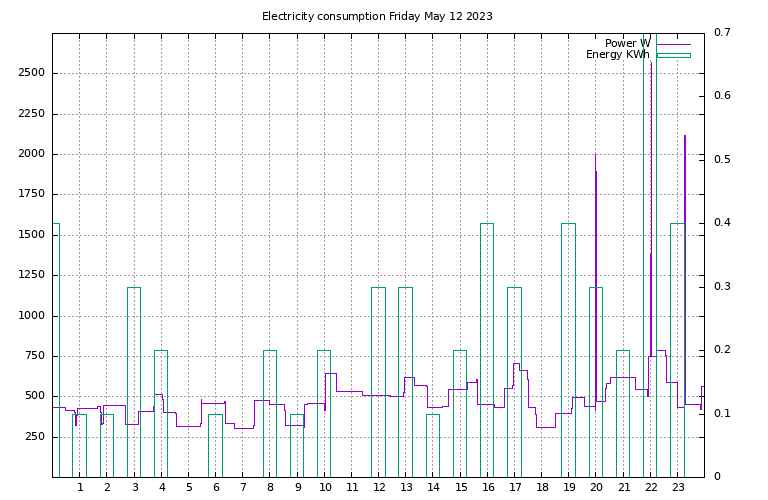Click the 0.4 label on right axis

tap(722, 222)
